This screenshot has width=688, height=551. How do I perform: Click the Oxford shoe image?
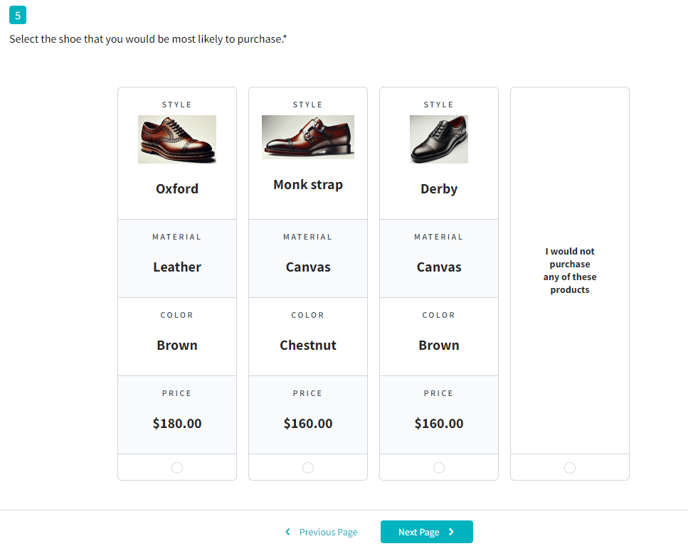[x=177, y=139]
